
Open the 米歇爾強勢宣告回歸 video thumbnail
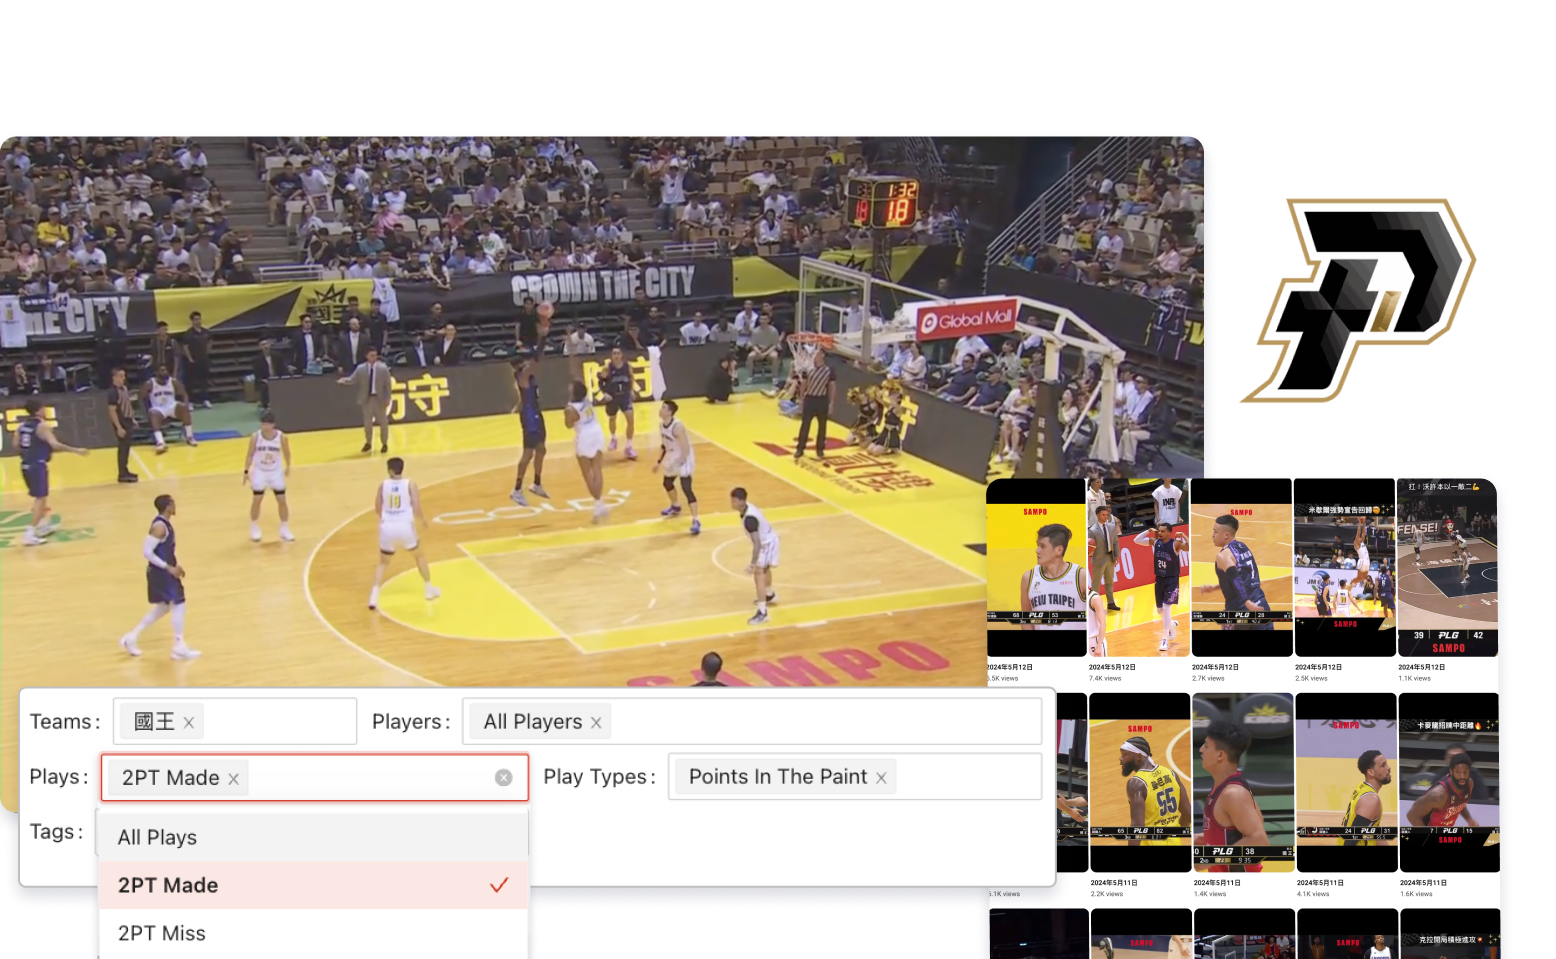1344,567
